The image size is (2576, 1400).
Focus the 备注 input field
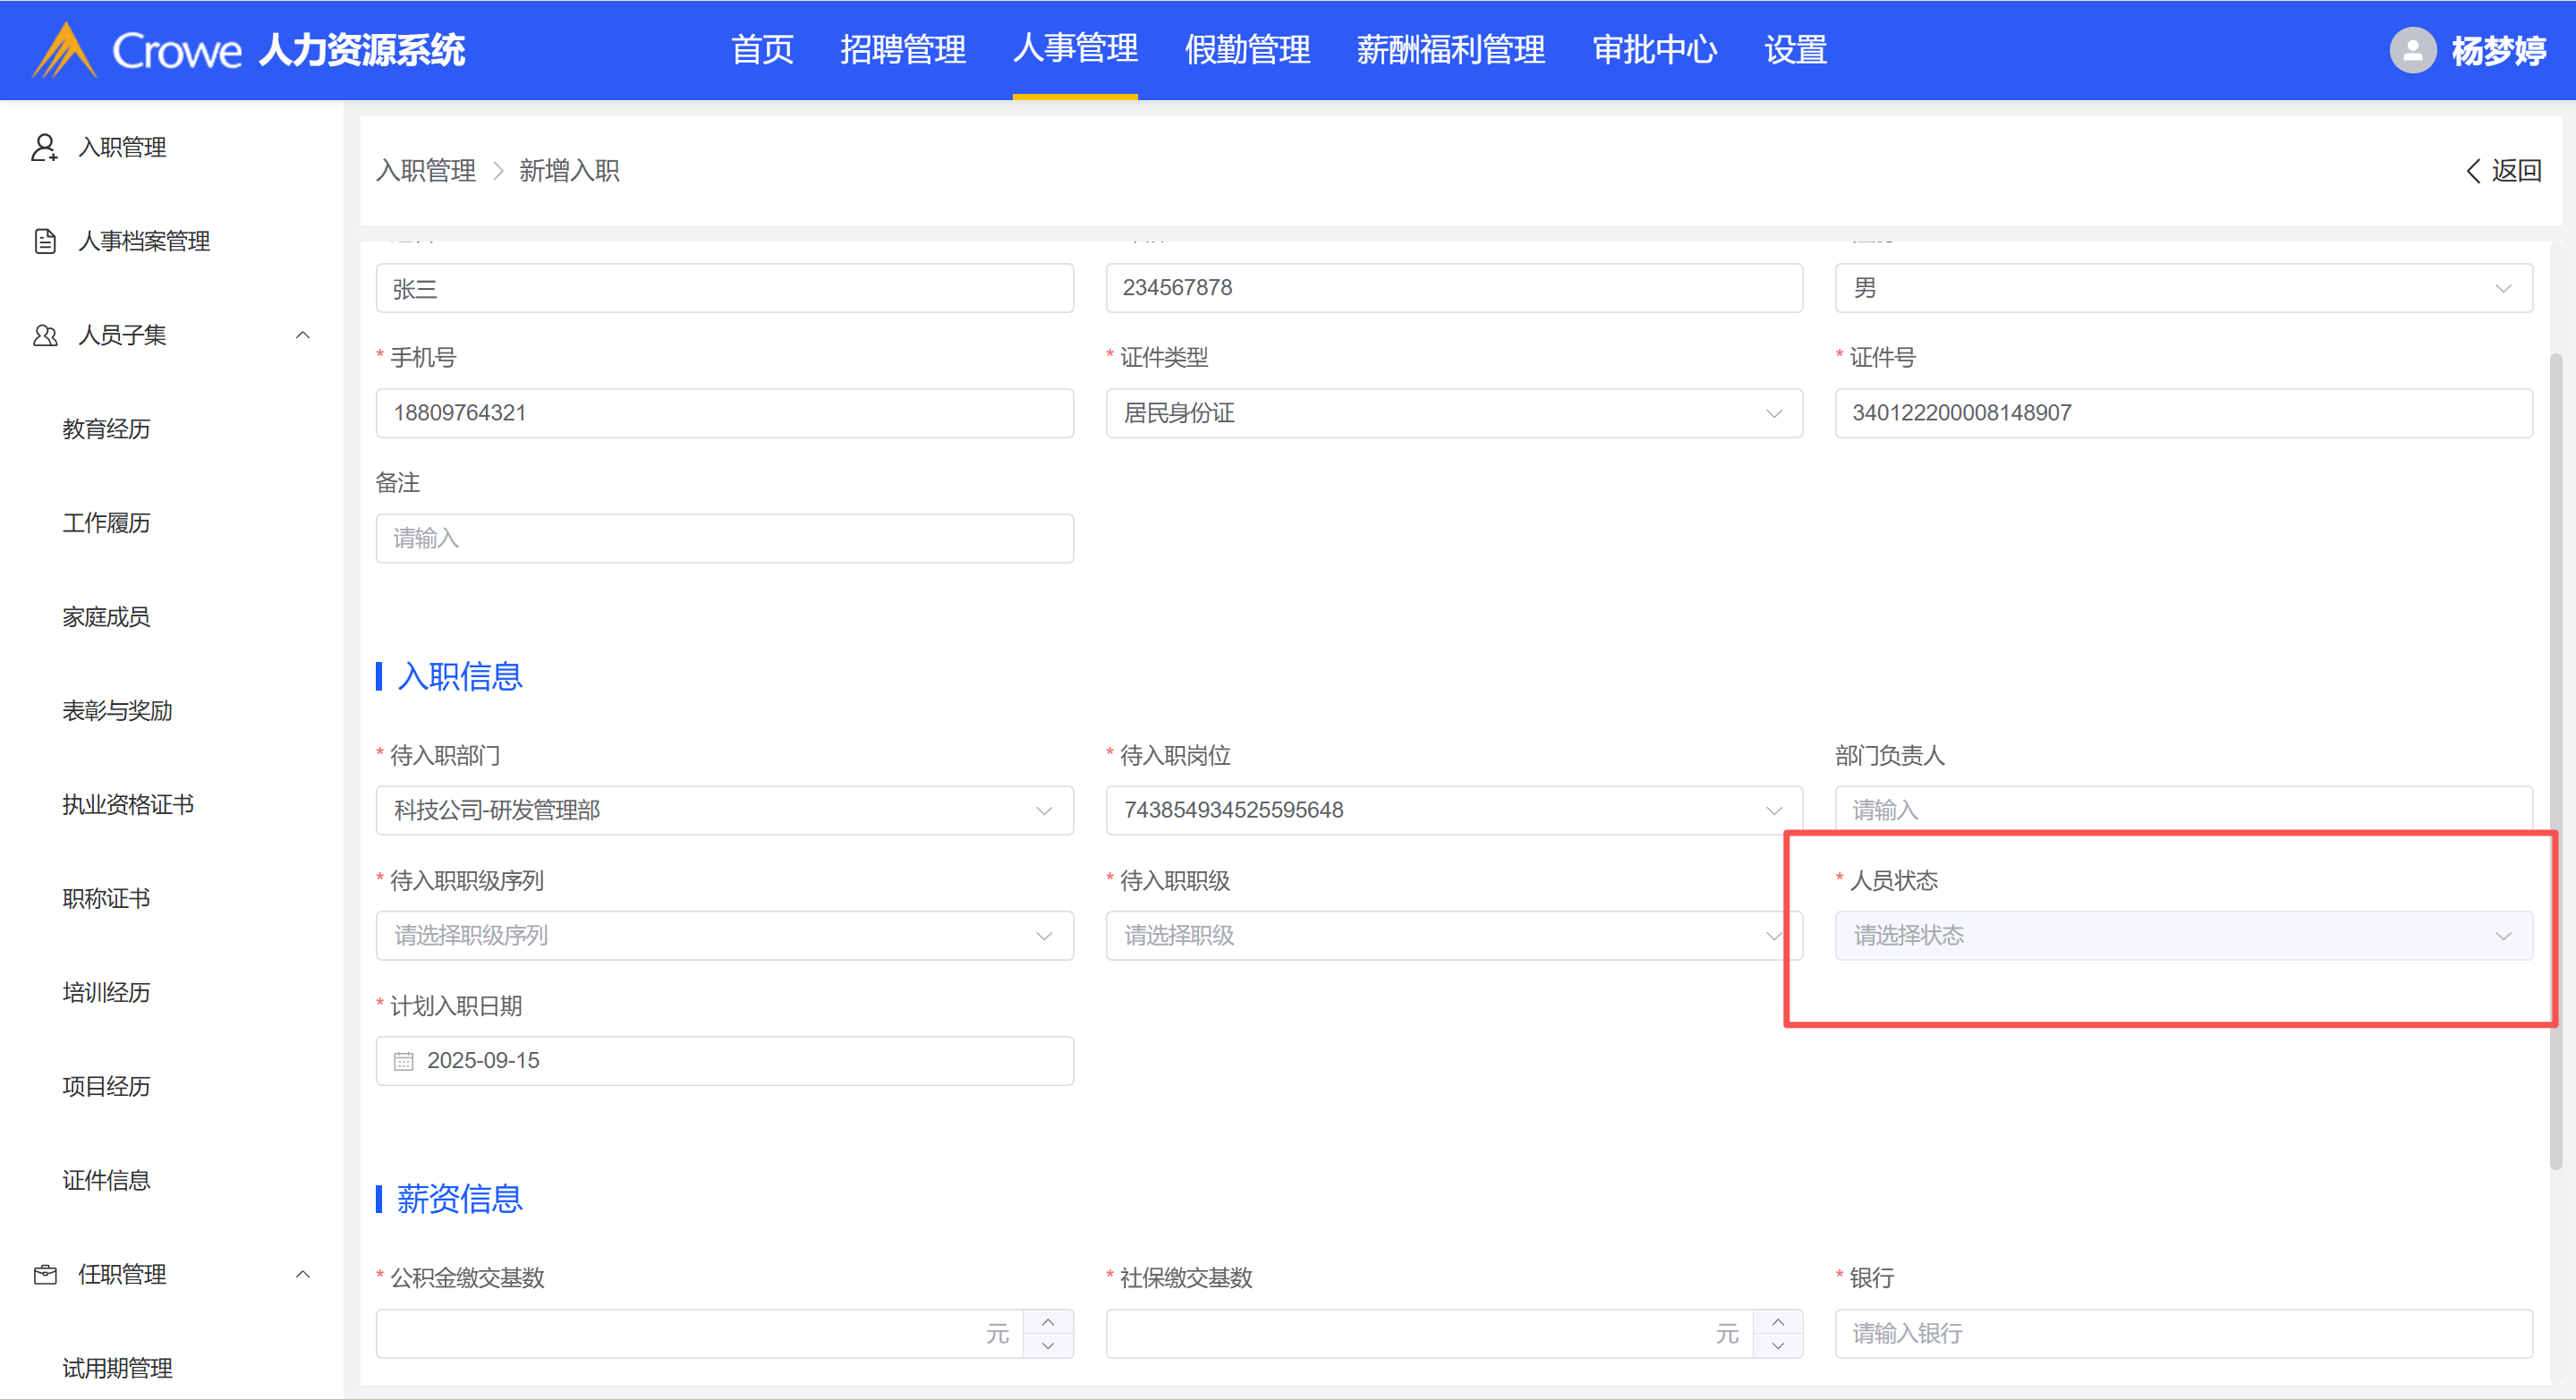coord(724,538)
